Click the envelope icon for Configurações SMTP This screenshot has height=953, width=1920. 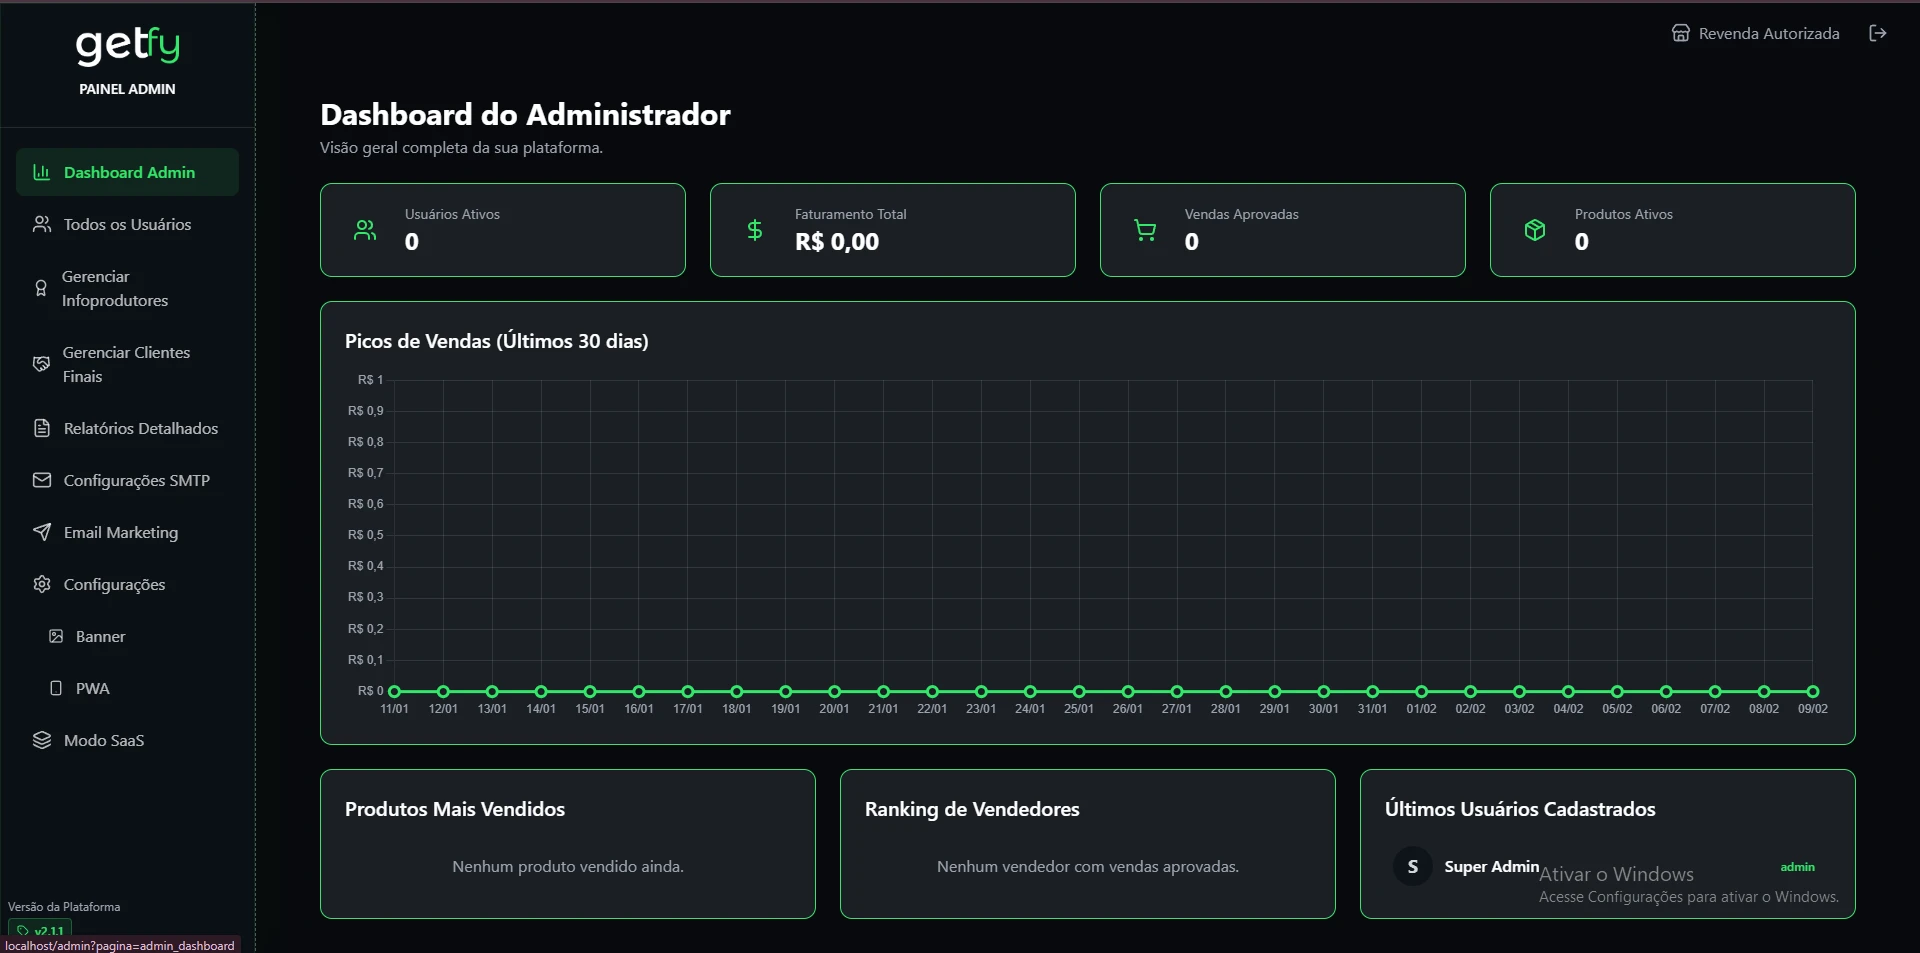[41, 480]
